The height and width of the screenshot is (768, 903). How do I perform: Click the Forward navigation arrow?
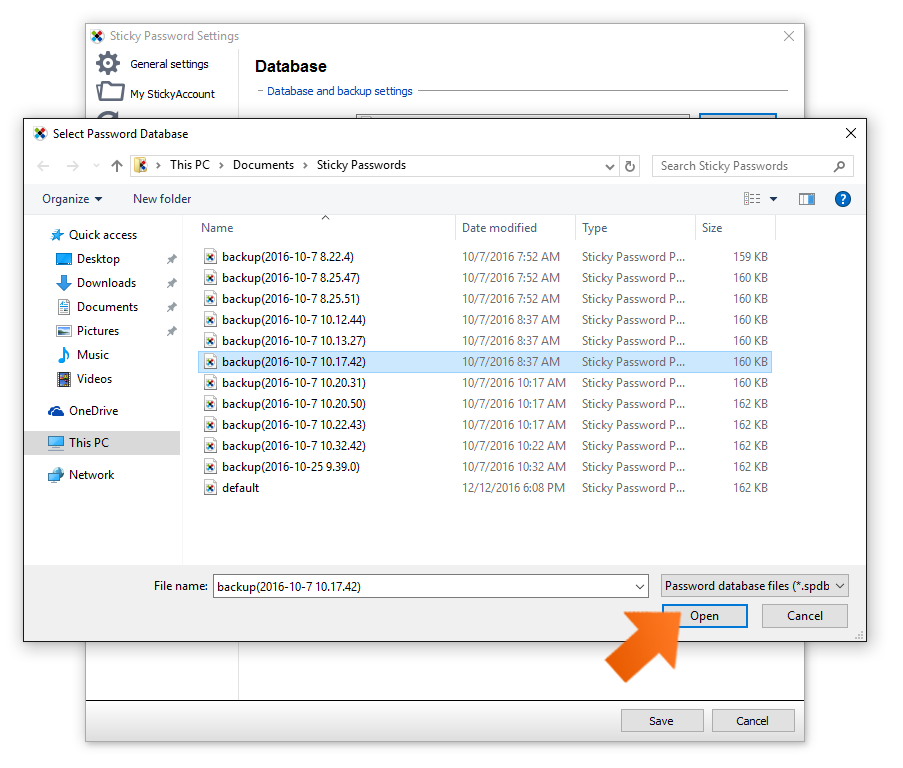73,166
